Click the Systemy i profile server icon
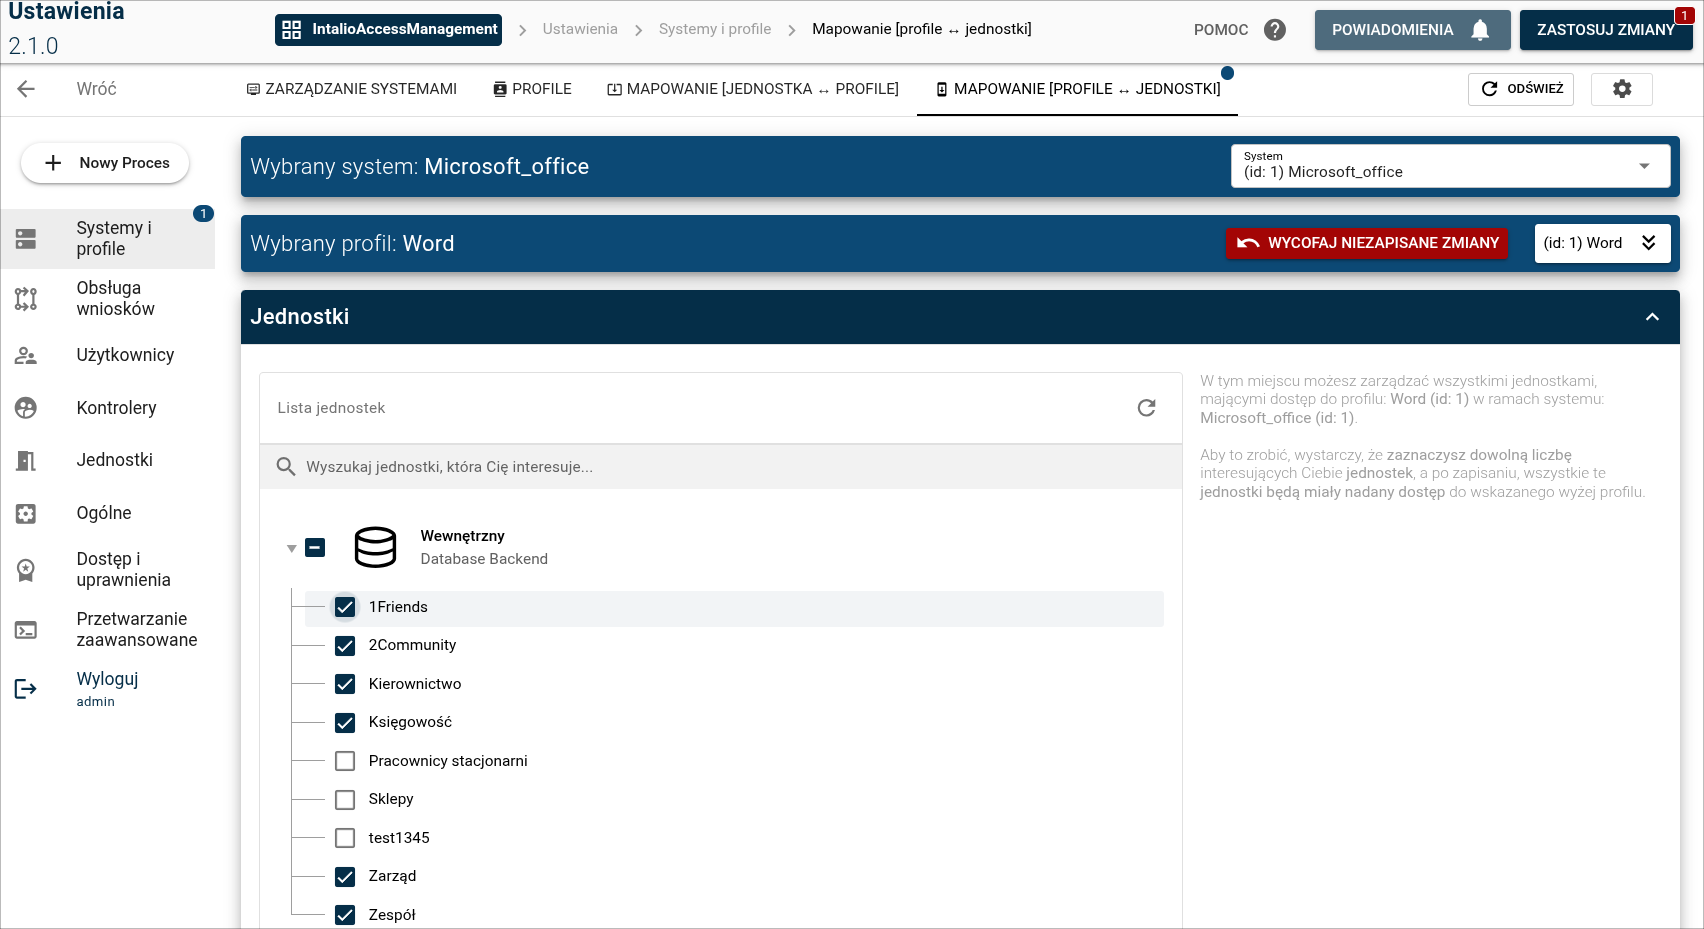 tap(26, 238)
